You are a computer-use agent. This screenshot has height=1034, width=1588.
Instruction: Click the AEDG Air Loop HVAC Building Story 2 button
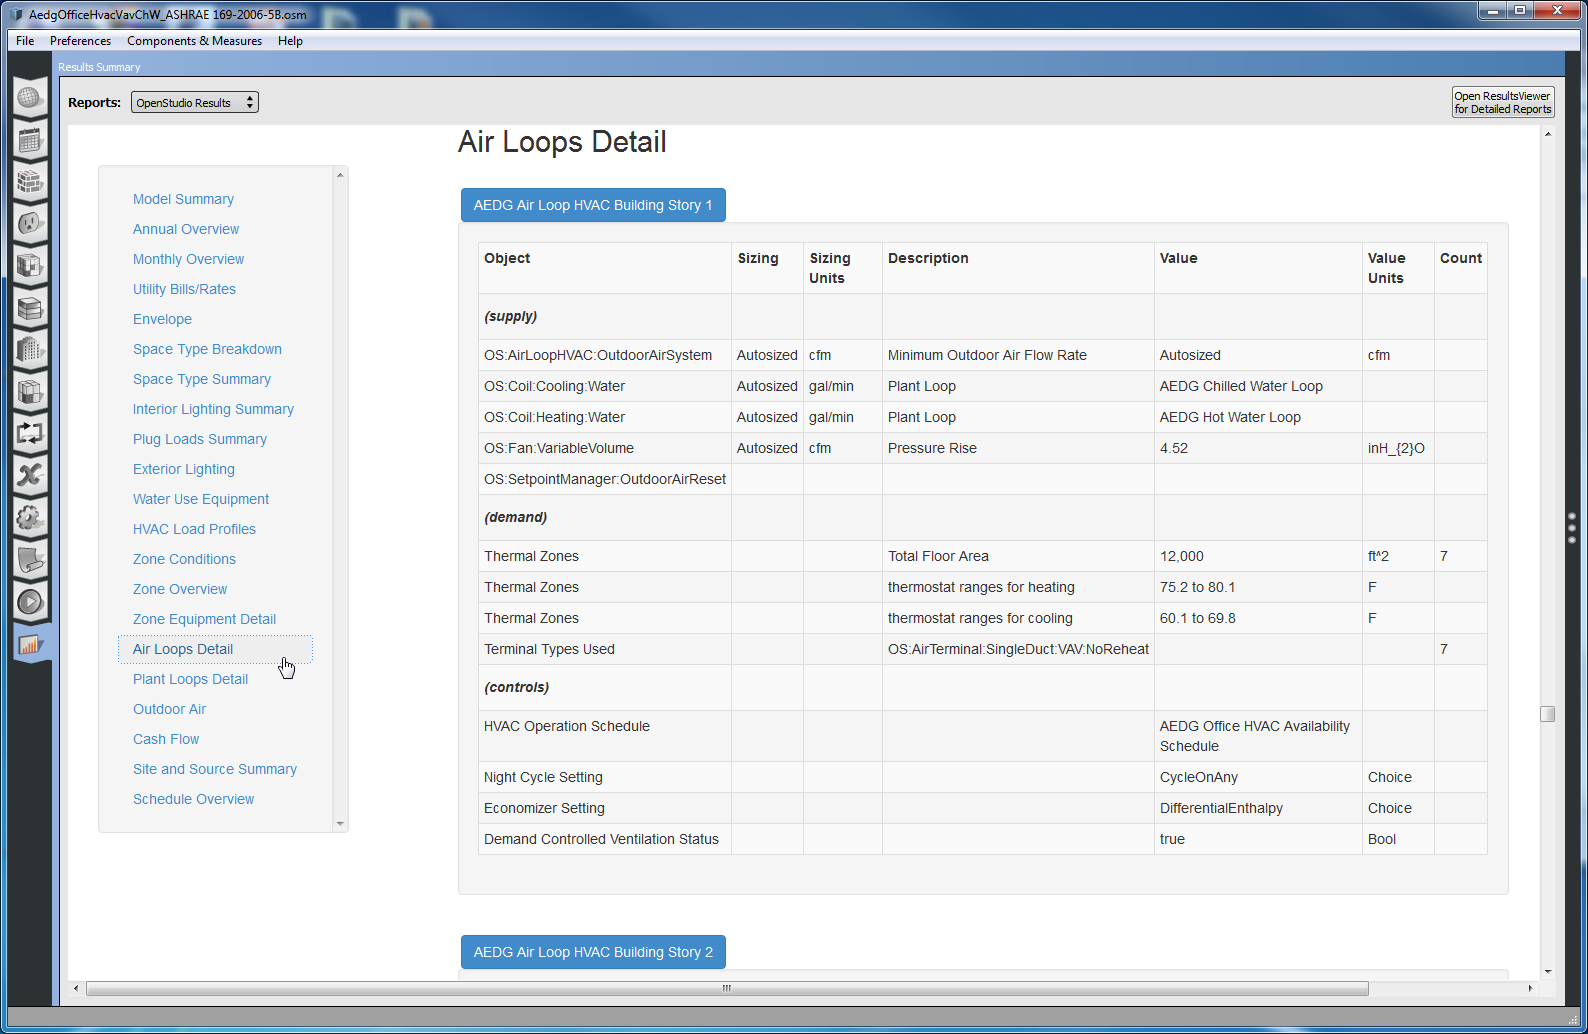click(x=593, y=952)
